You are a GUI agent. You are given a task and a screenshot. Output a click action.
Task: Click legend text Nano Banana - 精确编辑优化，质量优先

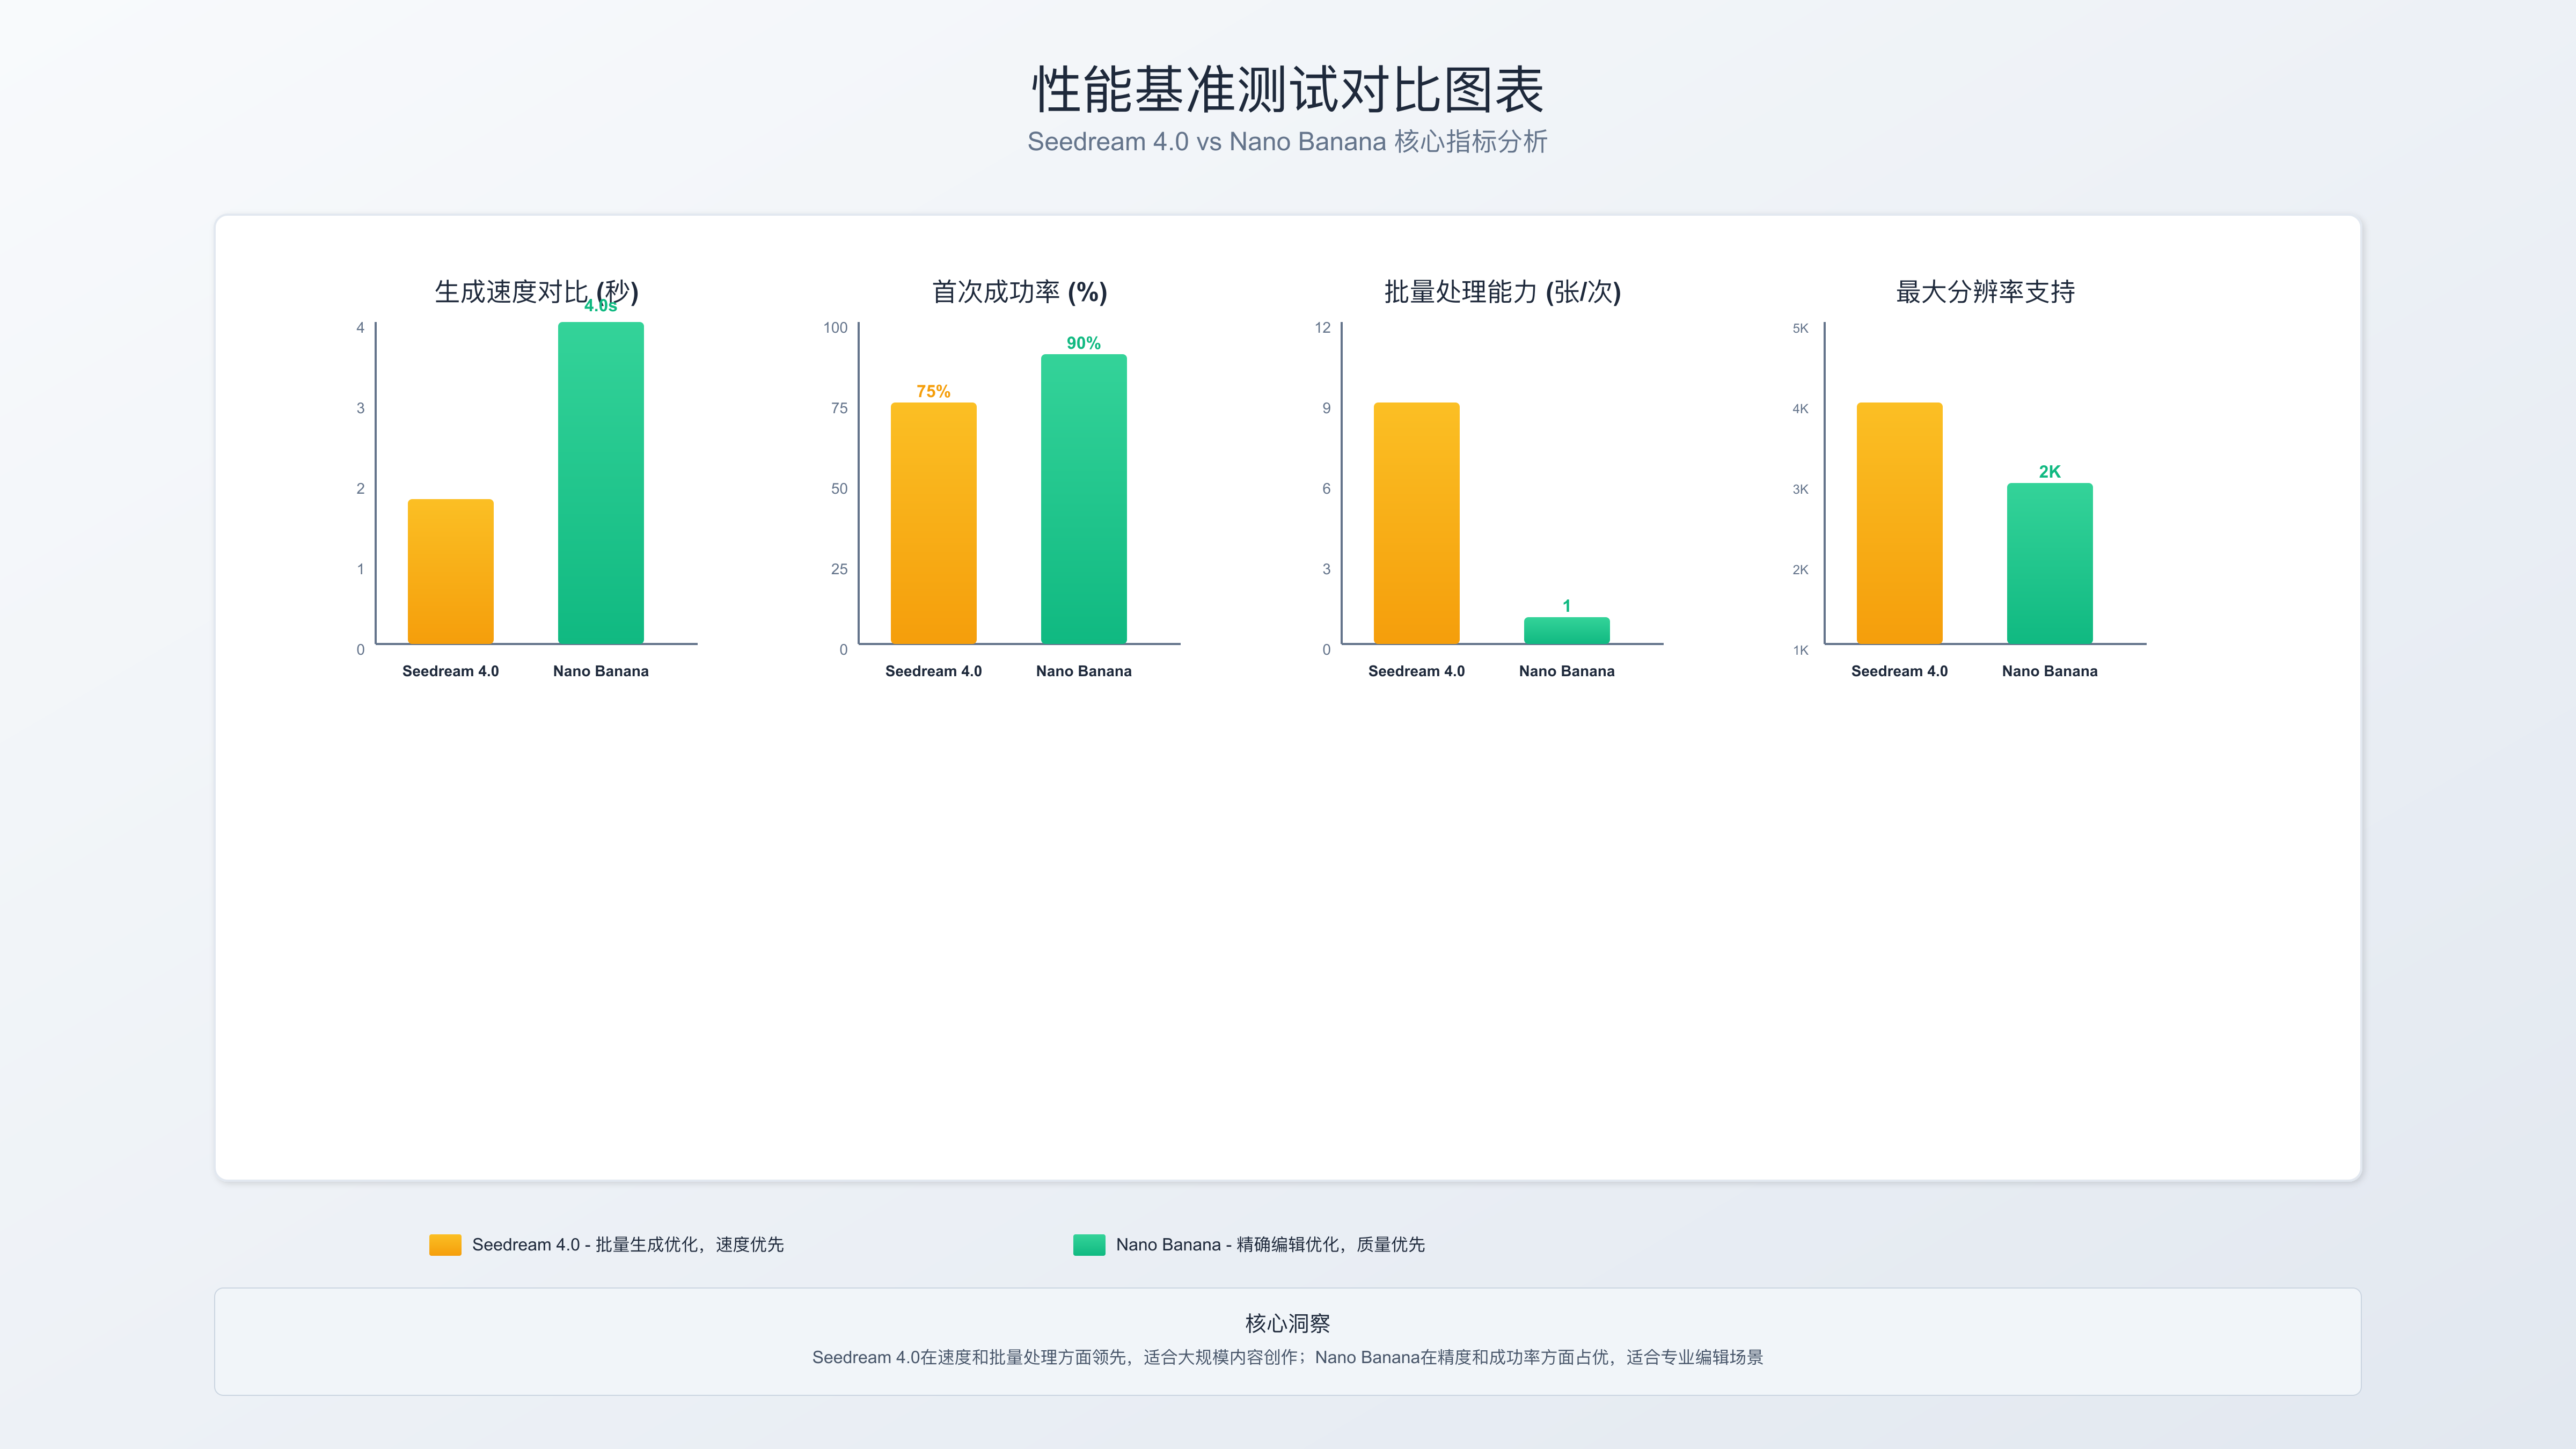pyautogui.click(x=1271, y=1245)
